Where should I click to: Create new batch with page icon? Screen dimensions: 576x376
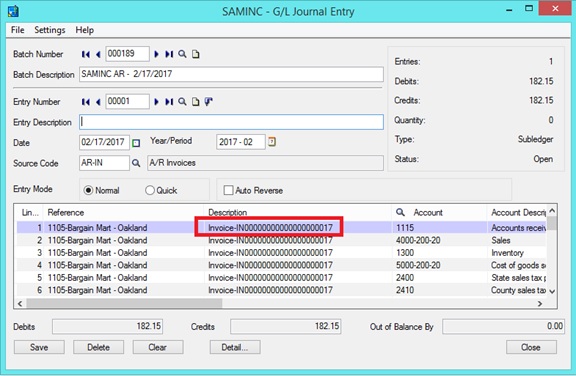(x=196, y=54)
